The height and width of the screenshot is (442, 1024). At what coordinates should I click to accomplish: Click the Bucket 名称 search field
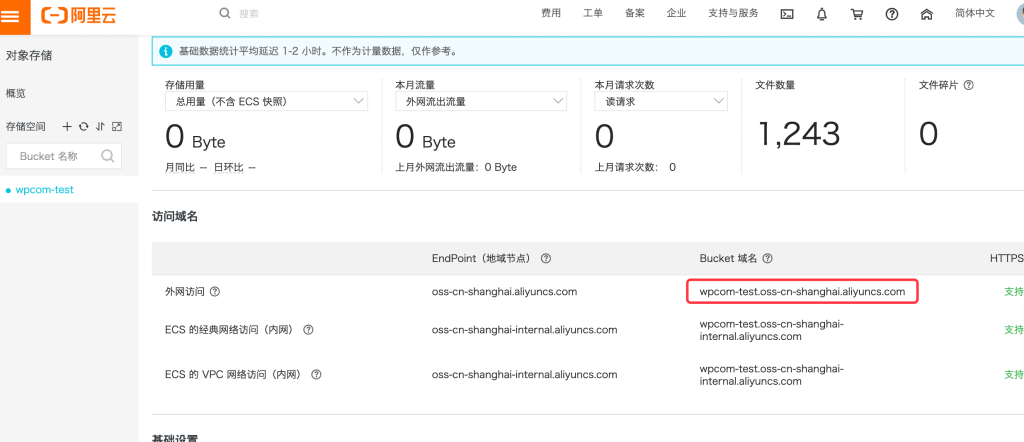pyautogui.click(x=55, y=156)
